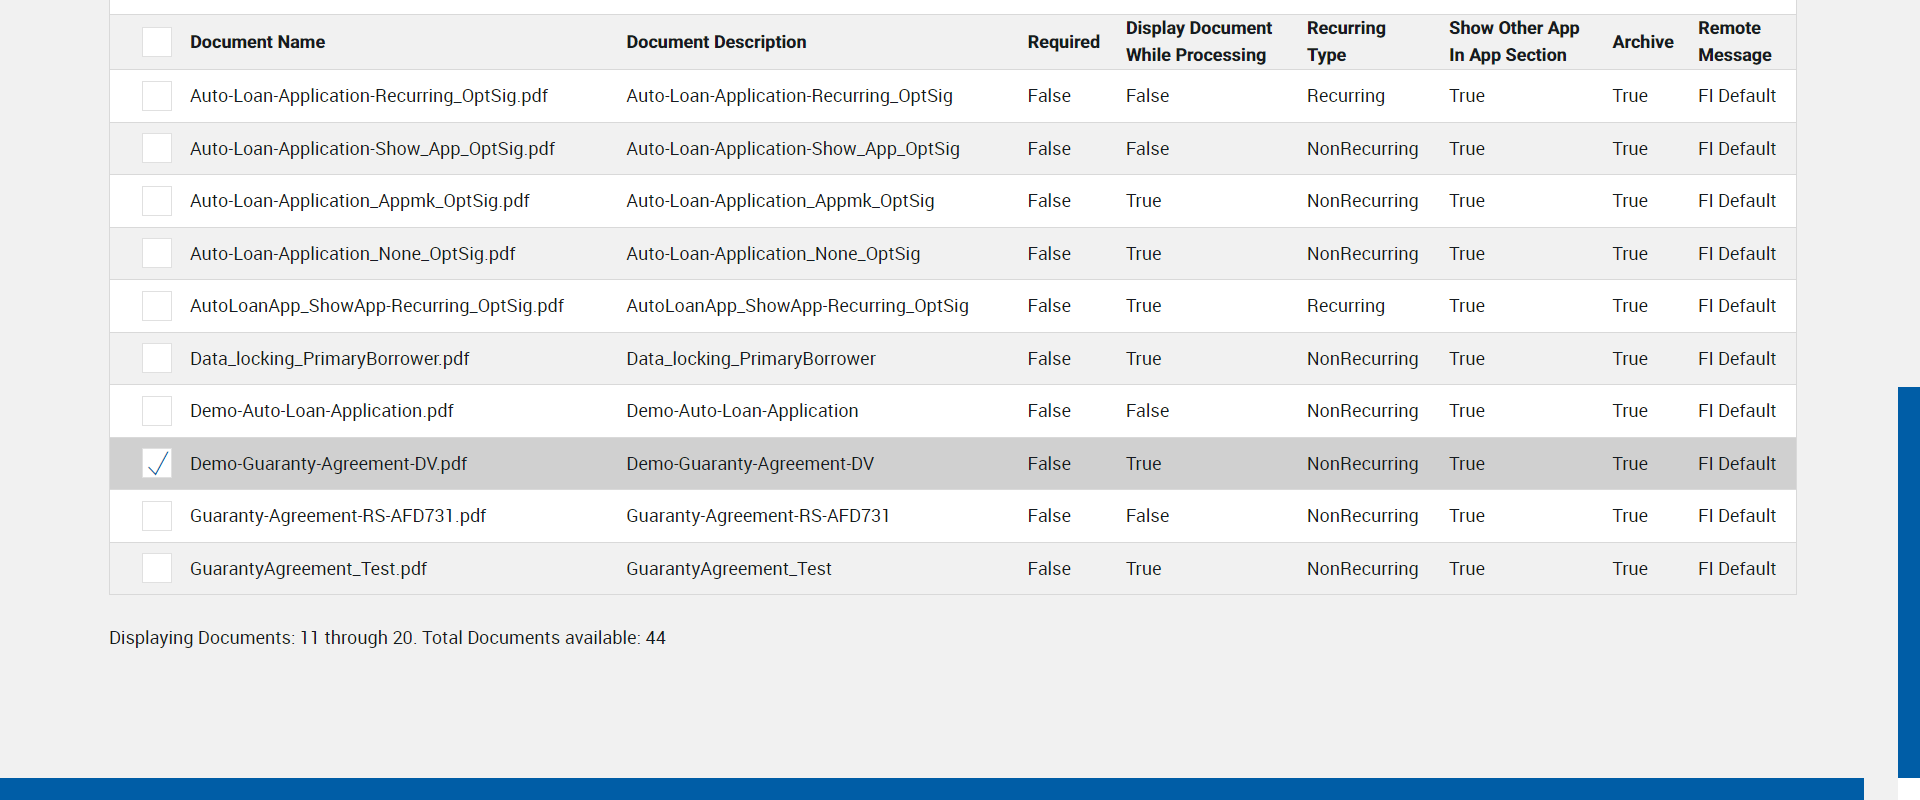Viewport: 1920px width, 800px height.
Task: Check the select-all checkbox in the table header
Action: (157, 42)
